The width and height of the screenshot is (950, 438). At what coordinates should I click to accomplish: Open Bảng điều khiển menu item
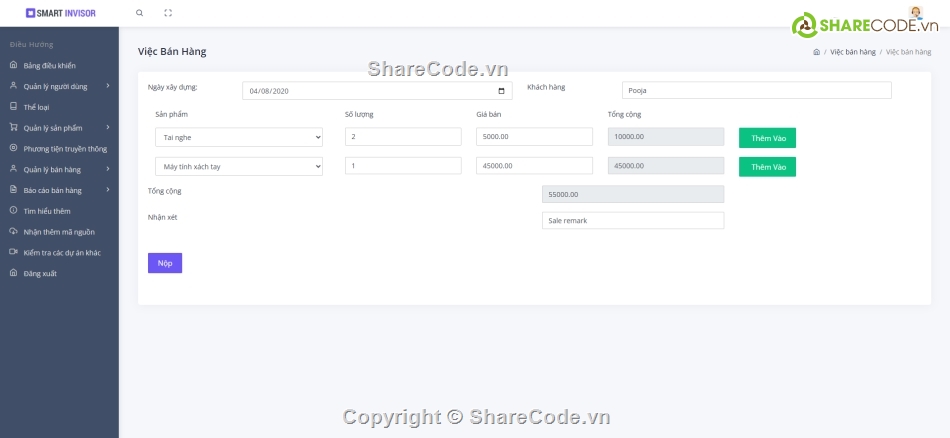point(49,65)
